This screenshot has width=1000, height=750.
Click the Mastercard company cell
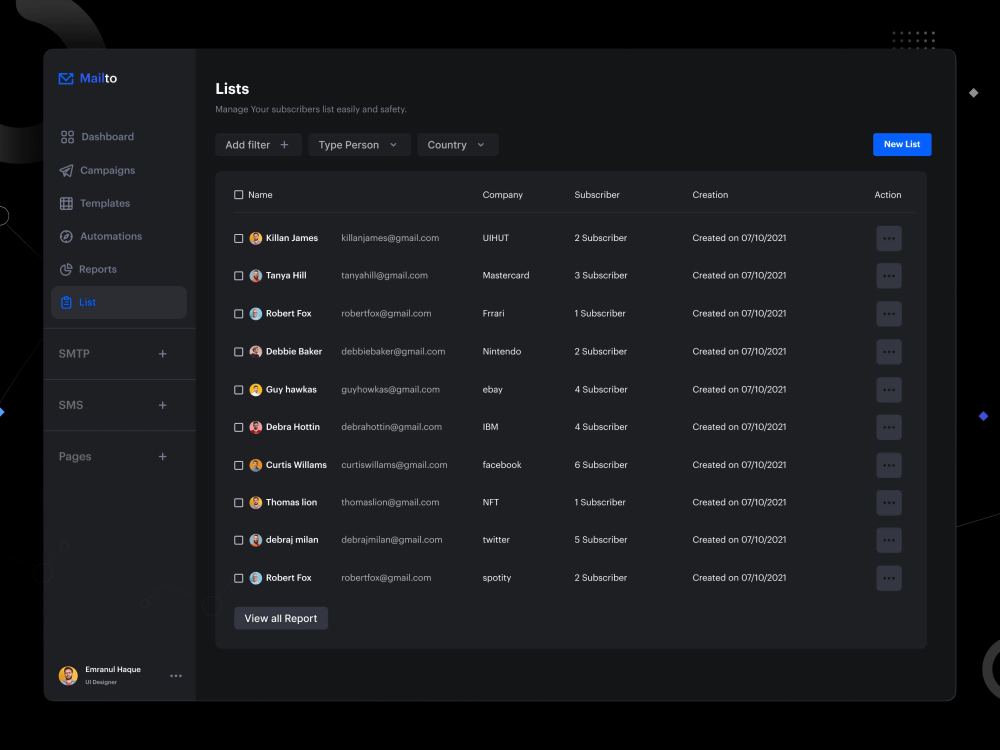click(506, 276)
